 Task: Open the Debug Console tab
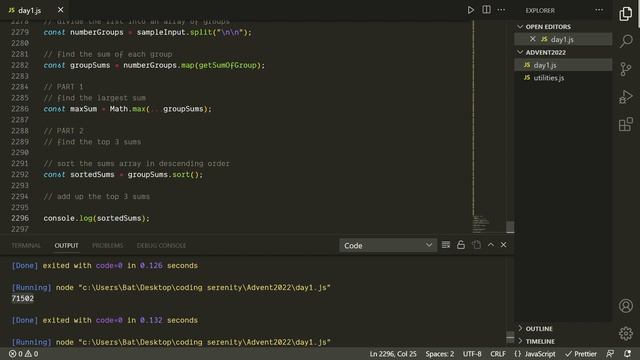coord(161,245)
